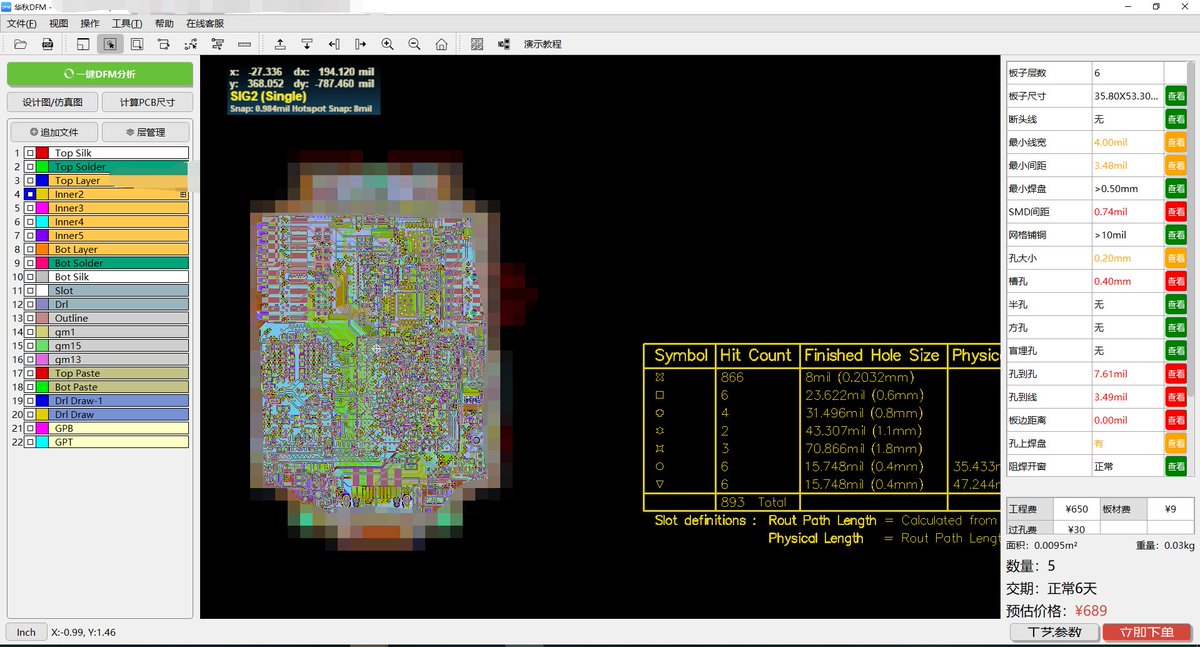
Task: Click the open file folder icon
Action: (x=20, y=44)
